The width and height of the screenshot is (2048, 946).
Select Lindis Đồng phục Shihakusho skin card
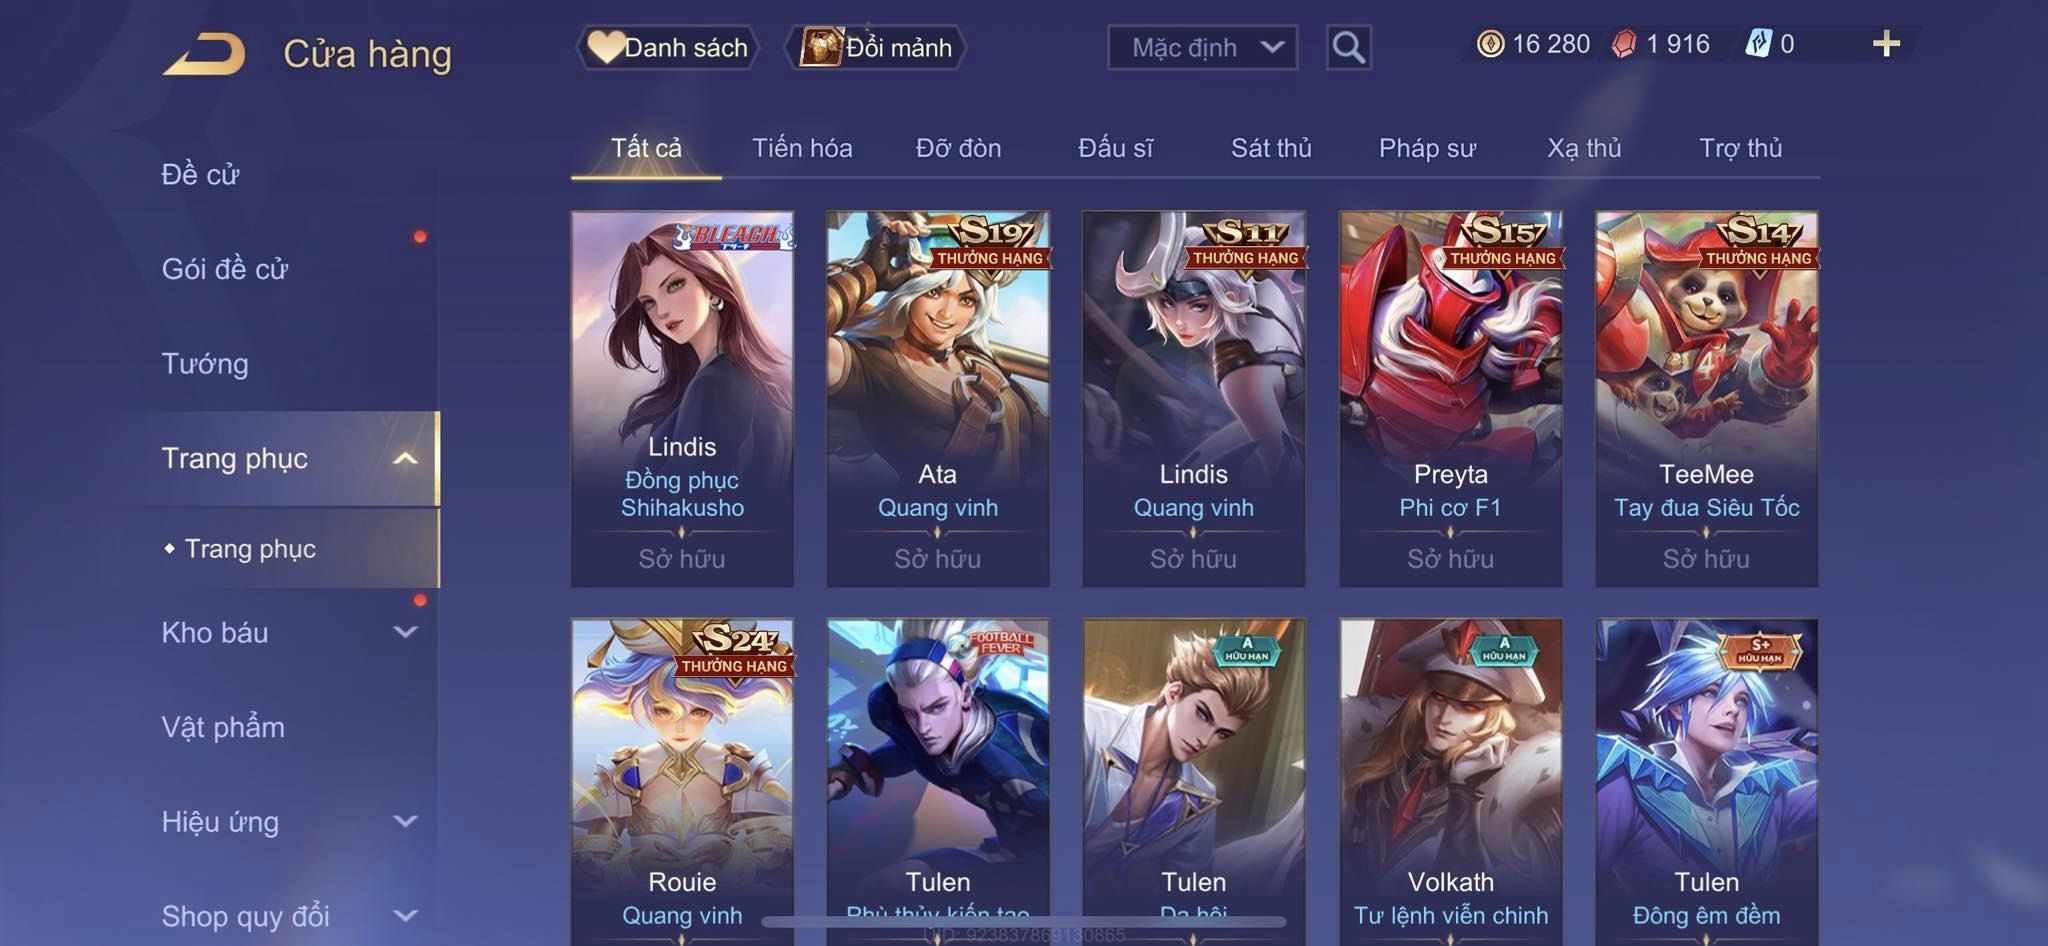(x=682, y=398)
